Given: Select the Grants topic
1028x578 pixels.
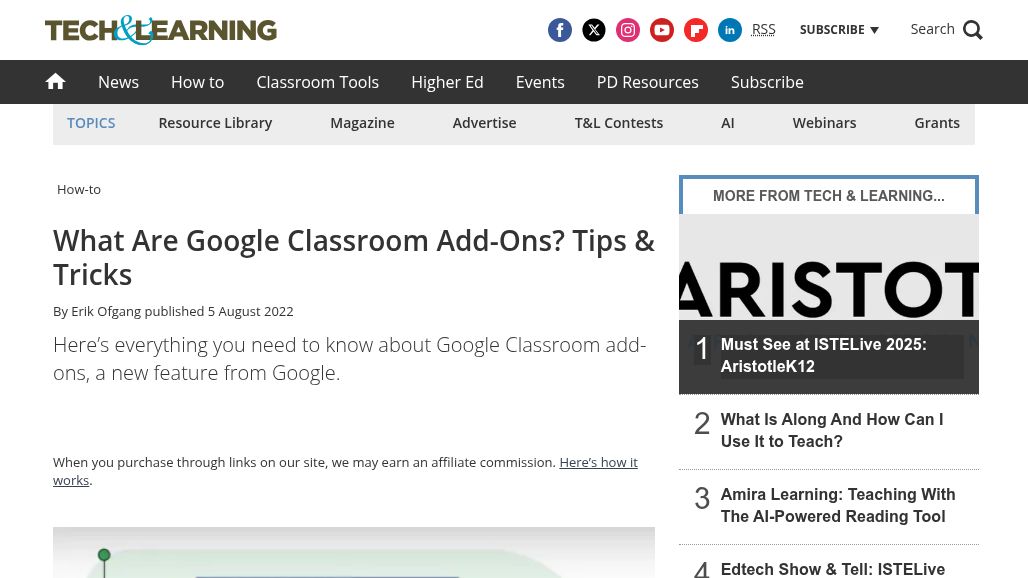Looking at the screenshot, I should tap(937, 123).
